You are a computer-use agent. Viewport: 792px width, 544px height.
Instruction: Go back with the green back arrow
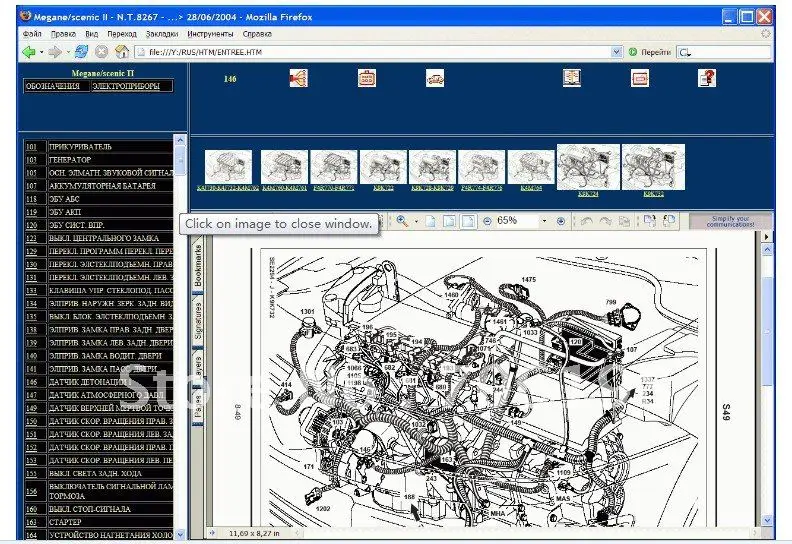click(x=29, y=52)
